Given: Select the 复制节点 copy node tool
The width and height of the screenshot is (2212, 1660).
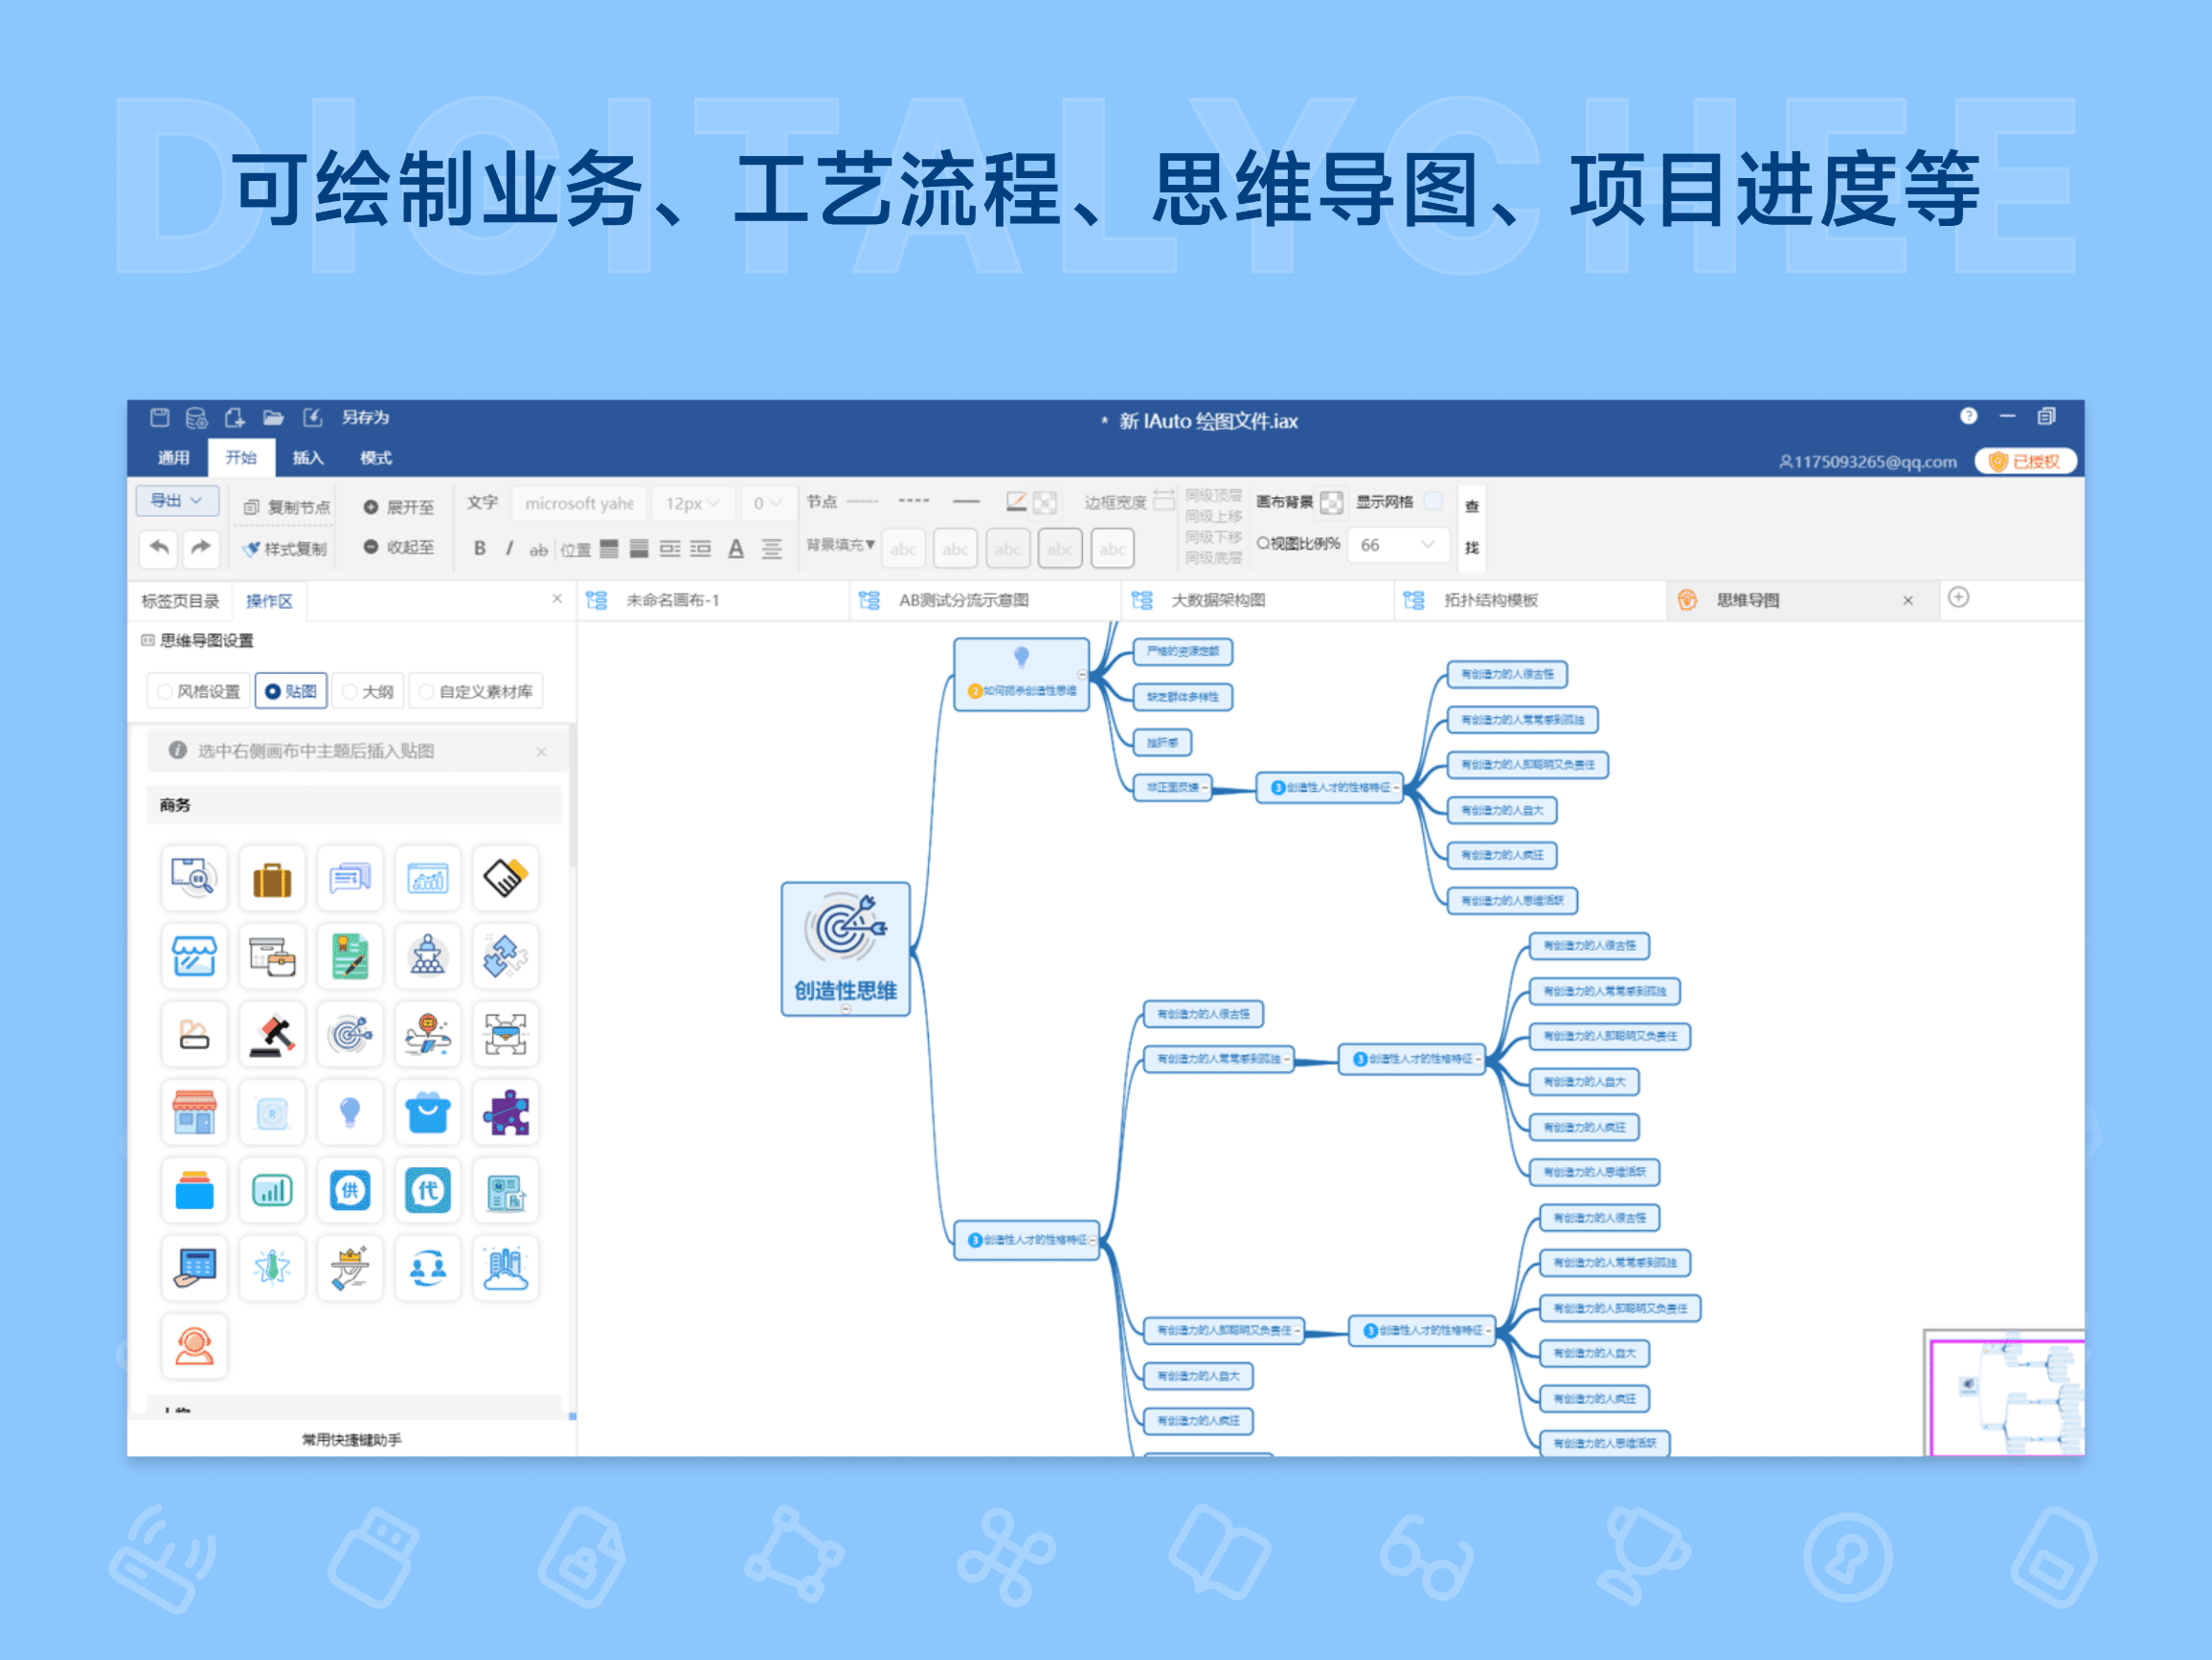Looking at the screenshot, I should 289,506.
